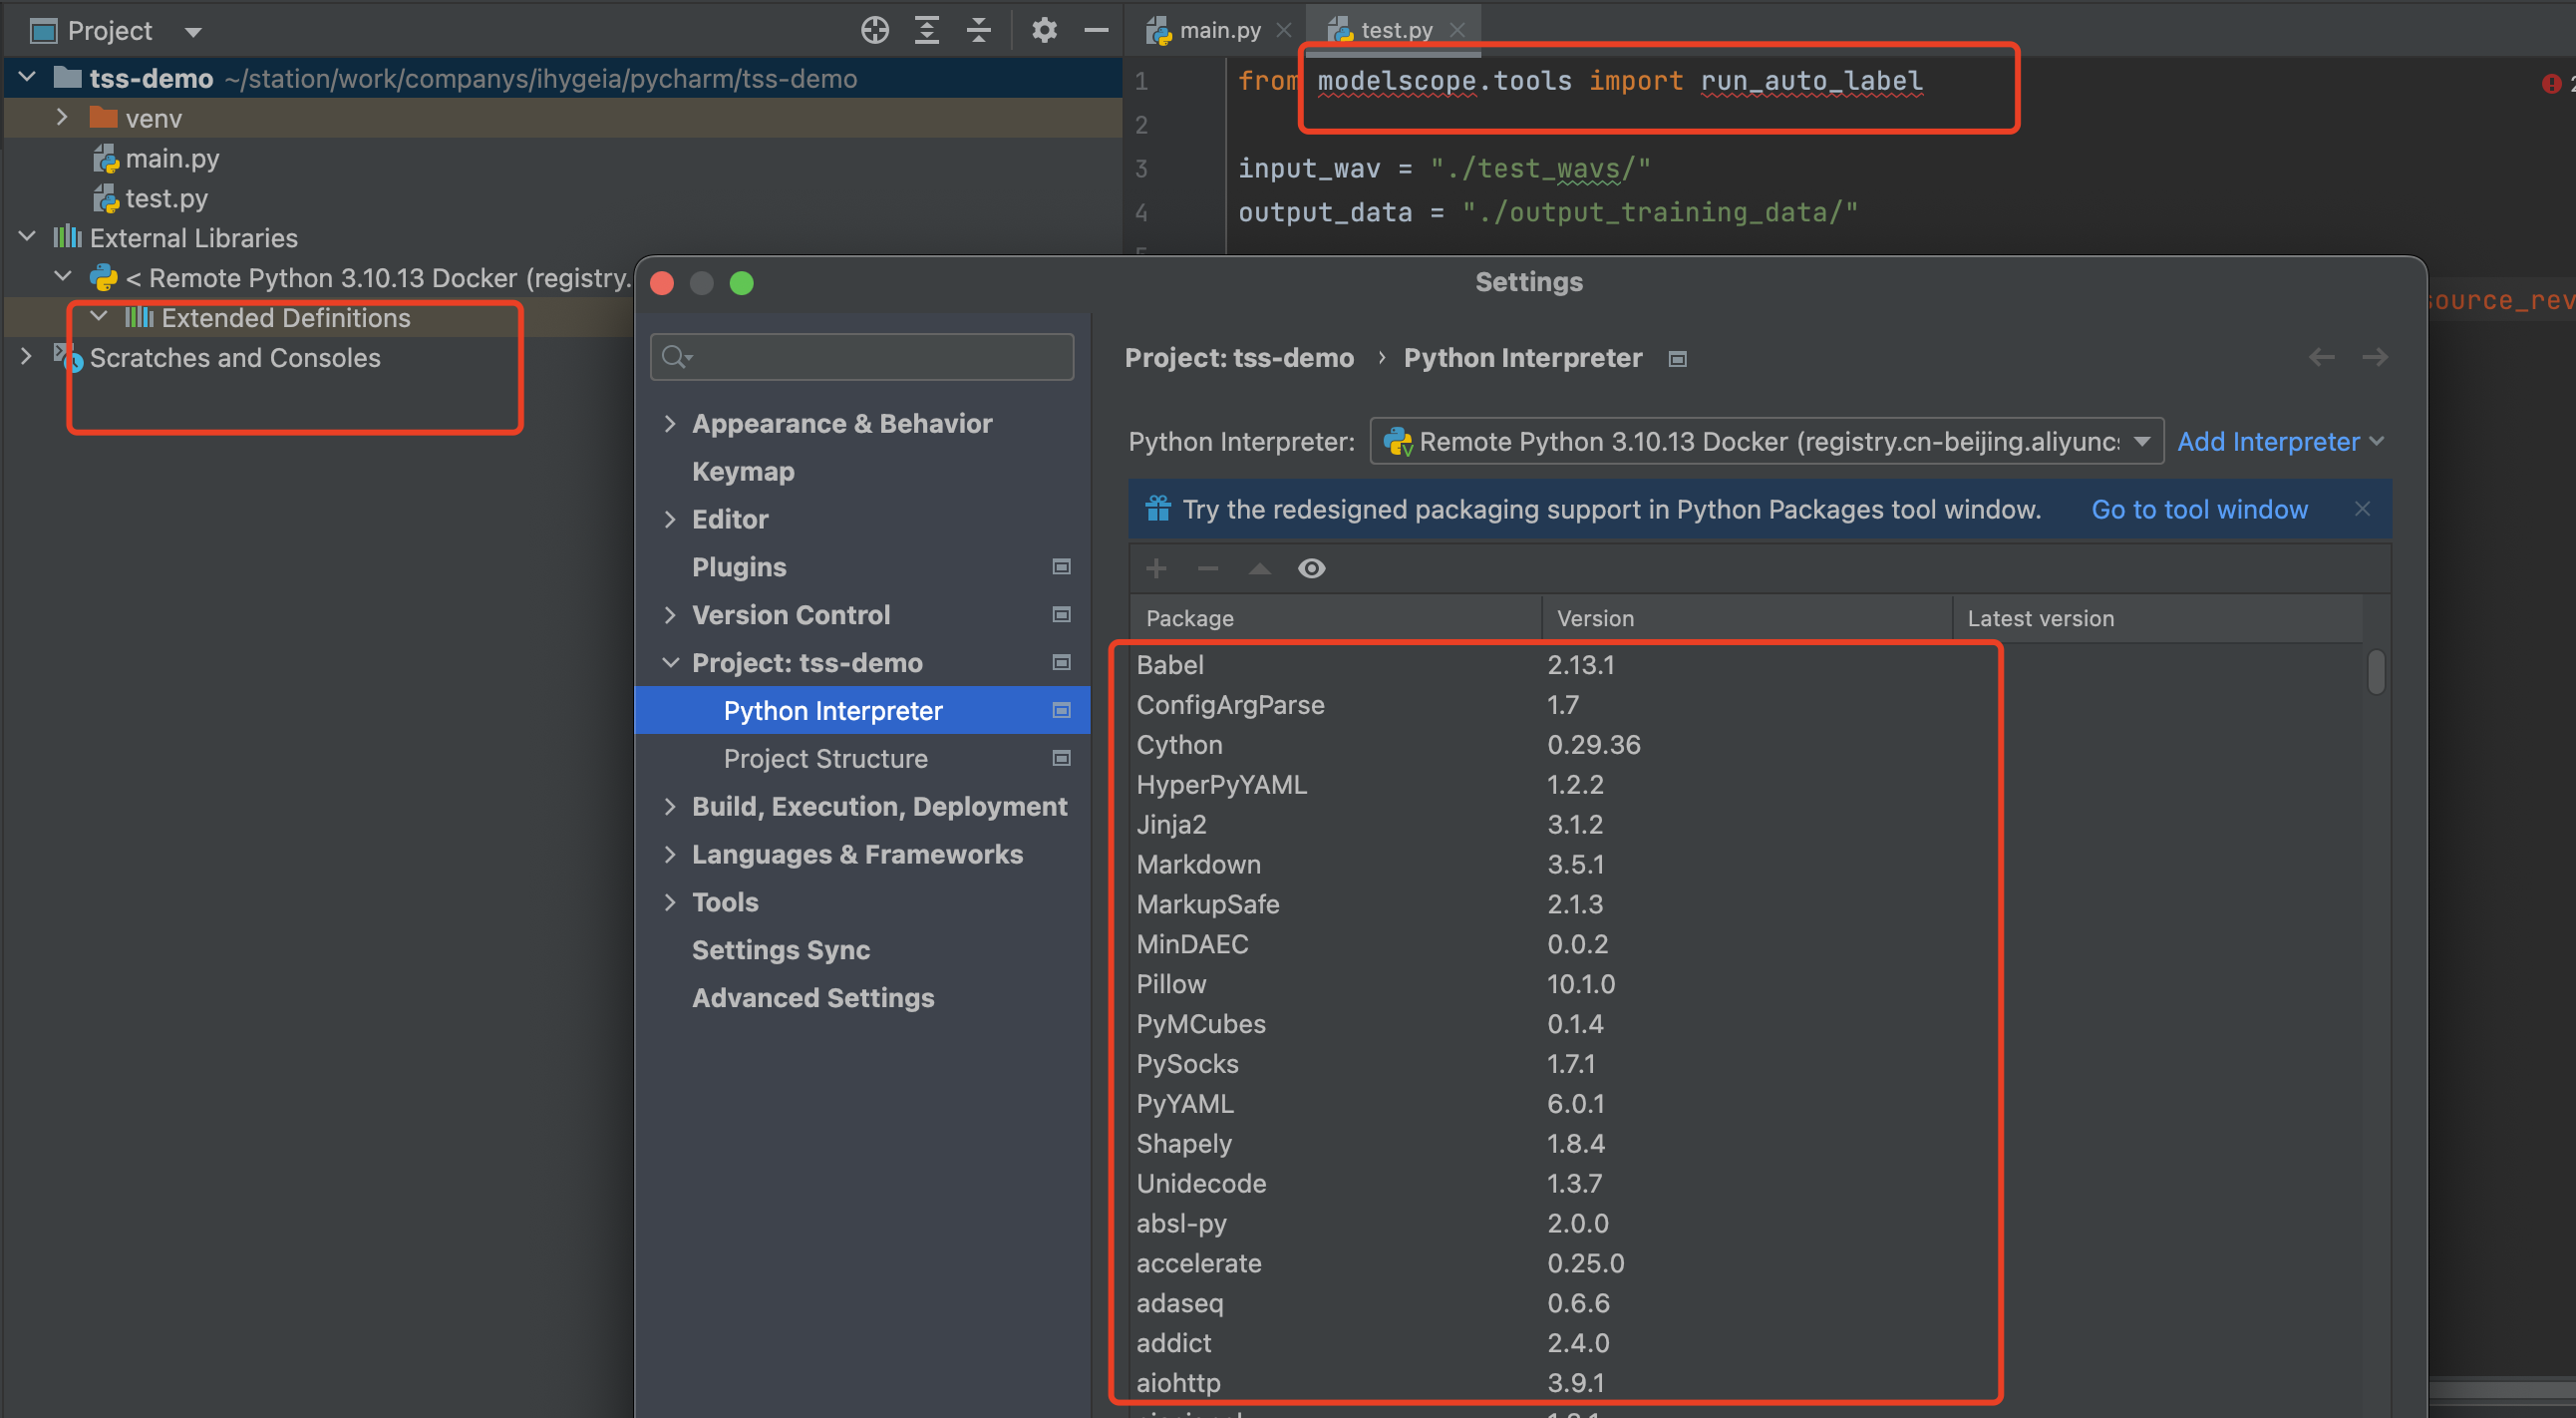Click the back arrow in Settings
2576x1418 pixels.
click(2321, 357)
